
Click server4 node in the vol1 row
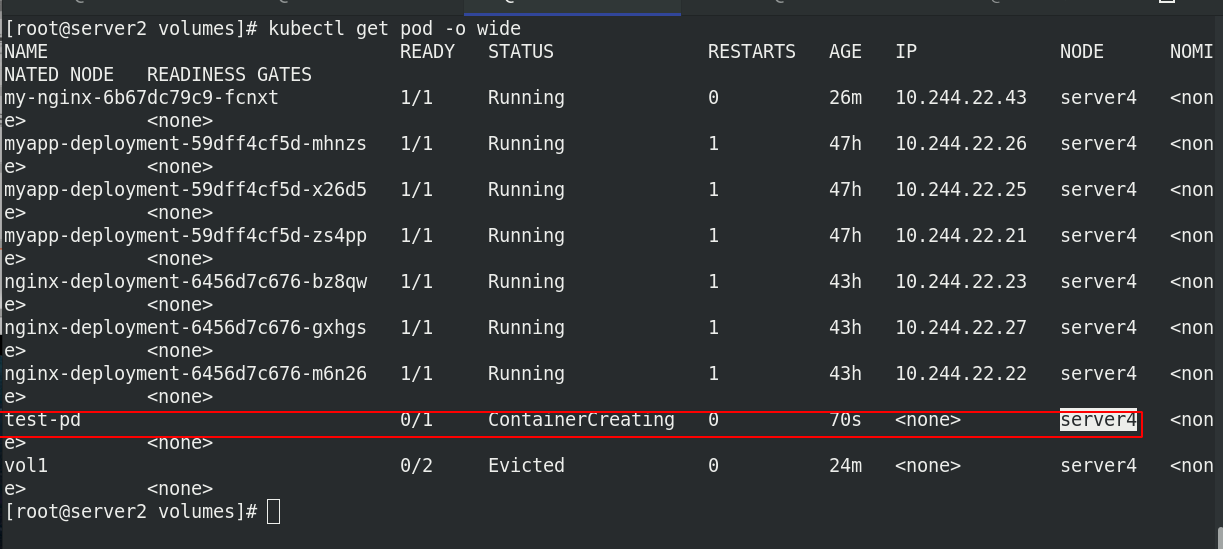[1098, 466]
